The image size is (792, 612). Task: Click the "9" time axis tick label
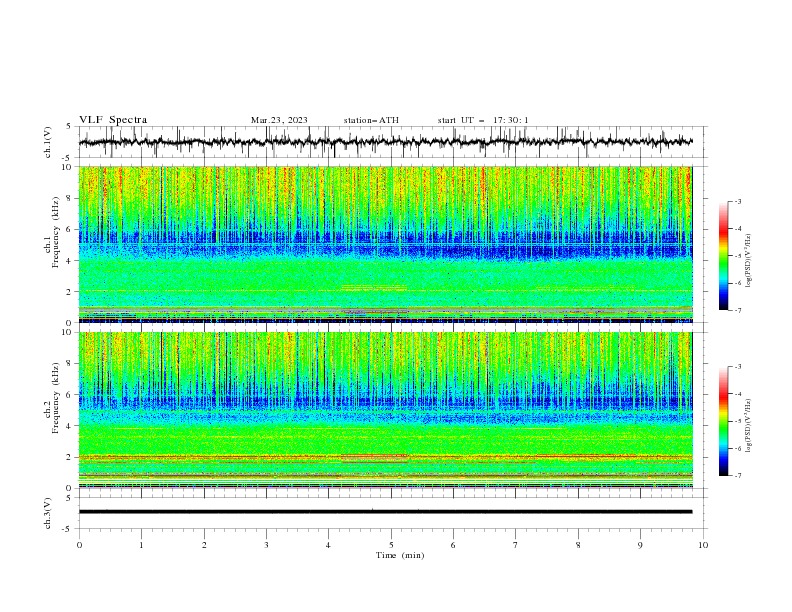pos(640,545)
